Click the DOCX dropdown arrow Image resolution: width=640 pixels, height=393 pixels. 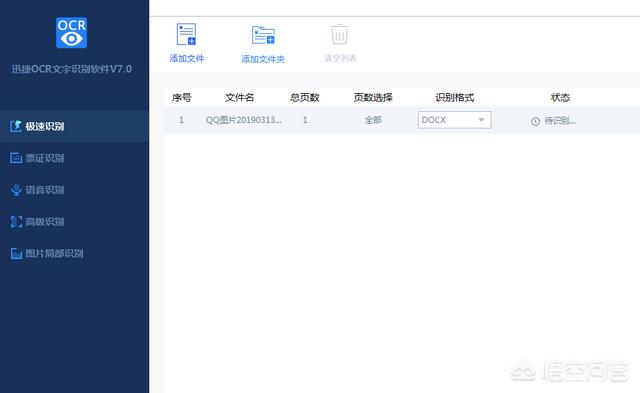pyautogui.click(x=481, y=120)
